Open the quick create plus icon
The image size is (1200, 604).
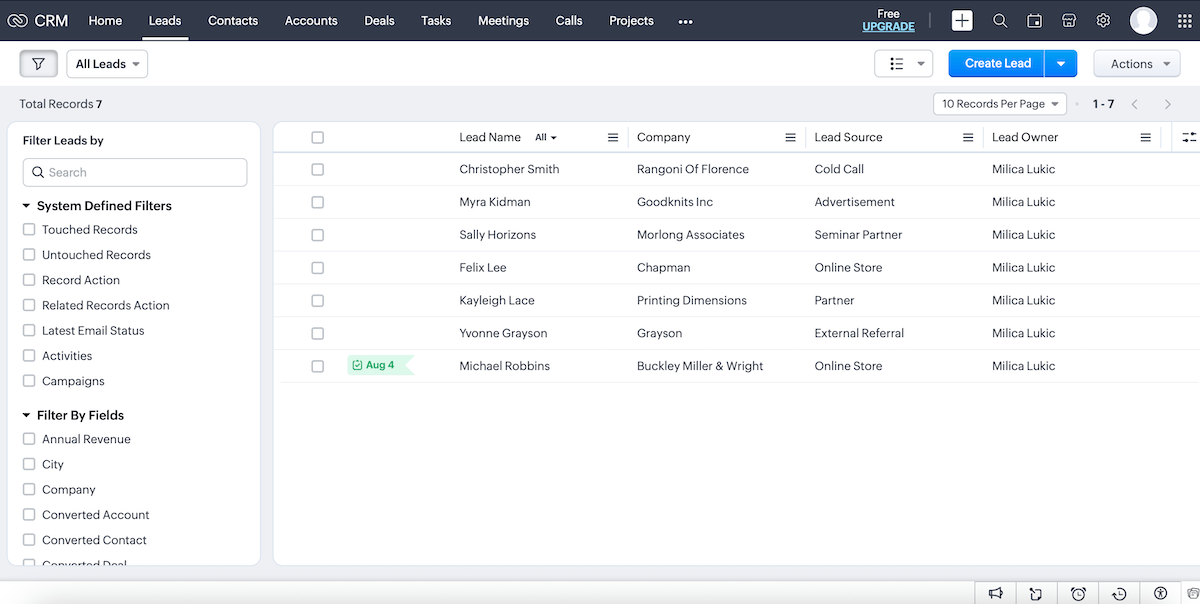(x=961, y=20)
